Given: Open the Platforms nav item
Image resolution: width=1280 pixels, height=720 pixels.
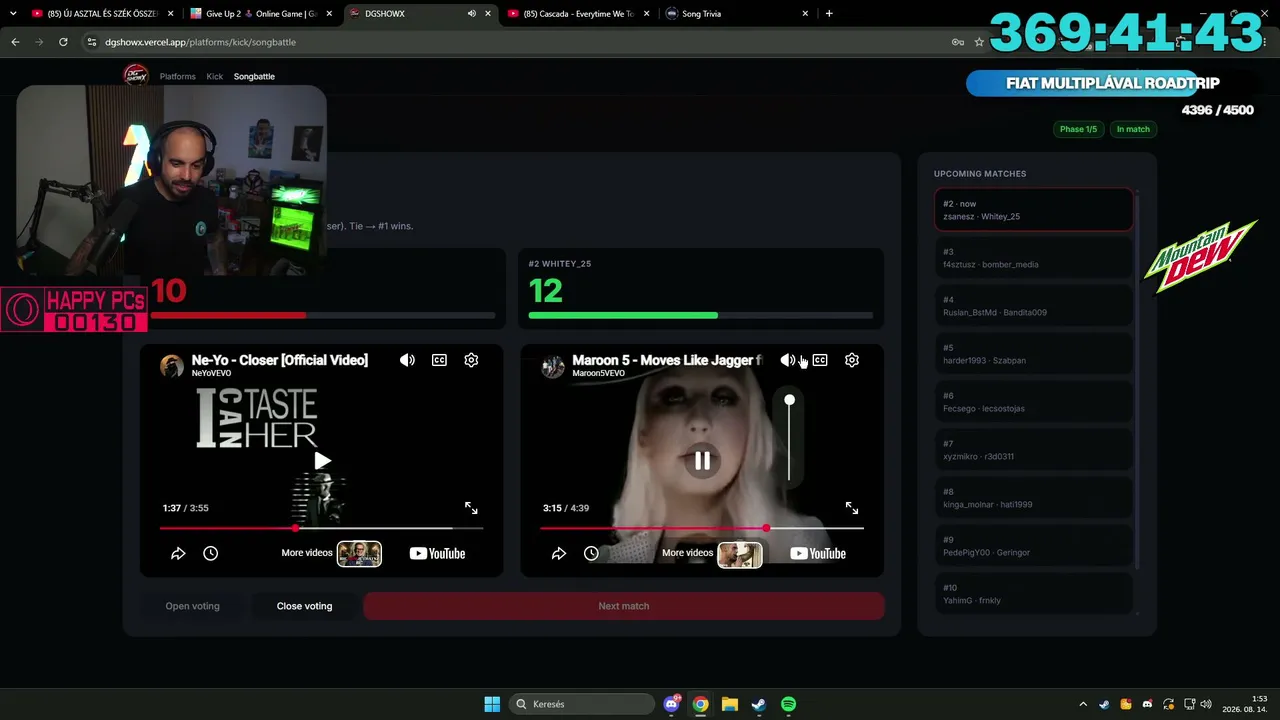Looking at the screenshot, I should [x=178, y=76].
